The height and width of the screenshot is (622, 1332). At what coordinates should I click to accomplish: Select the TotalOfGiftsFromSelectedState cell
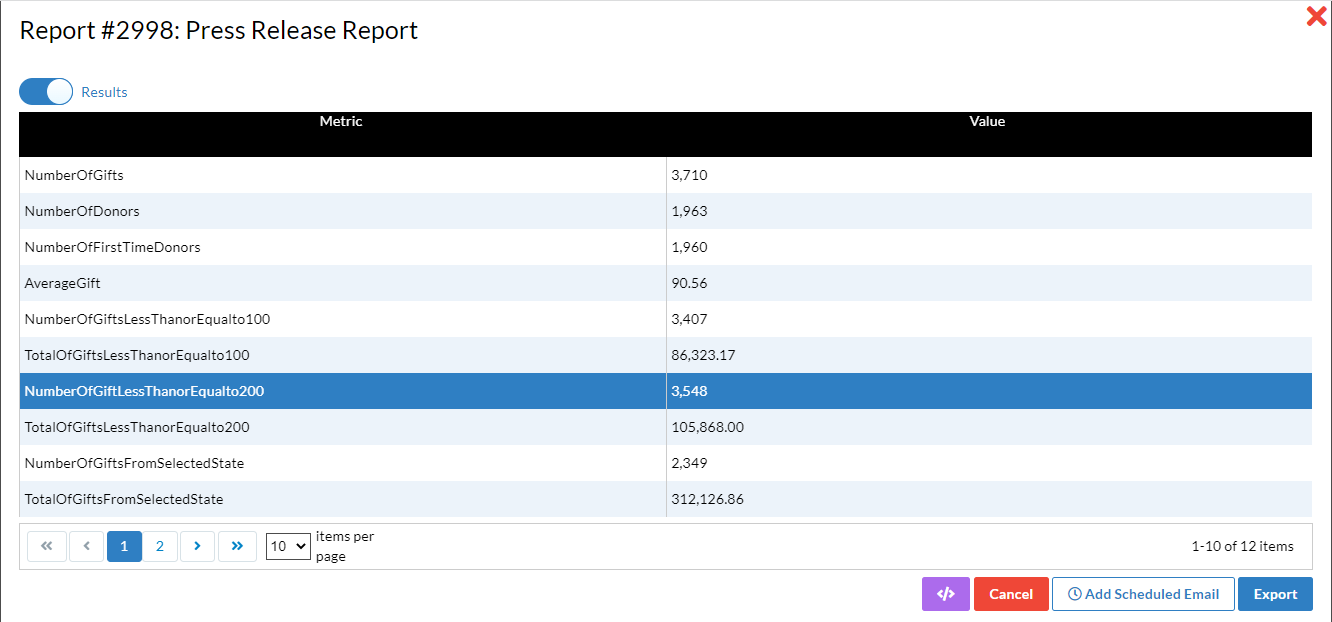343,499
